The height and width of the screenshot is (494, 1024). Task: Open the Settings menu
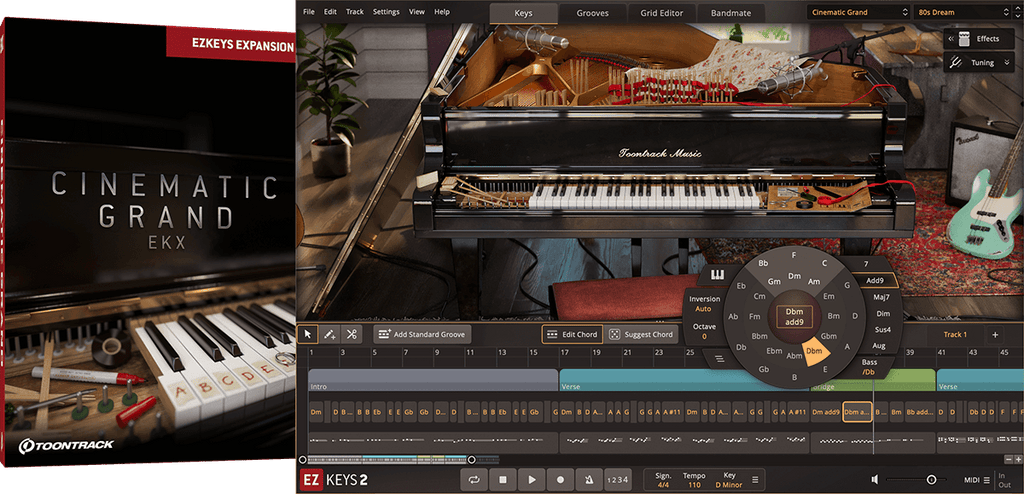click(386, 12)
